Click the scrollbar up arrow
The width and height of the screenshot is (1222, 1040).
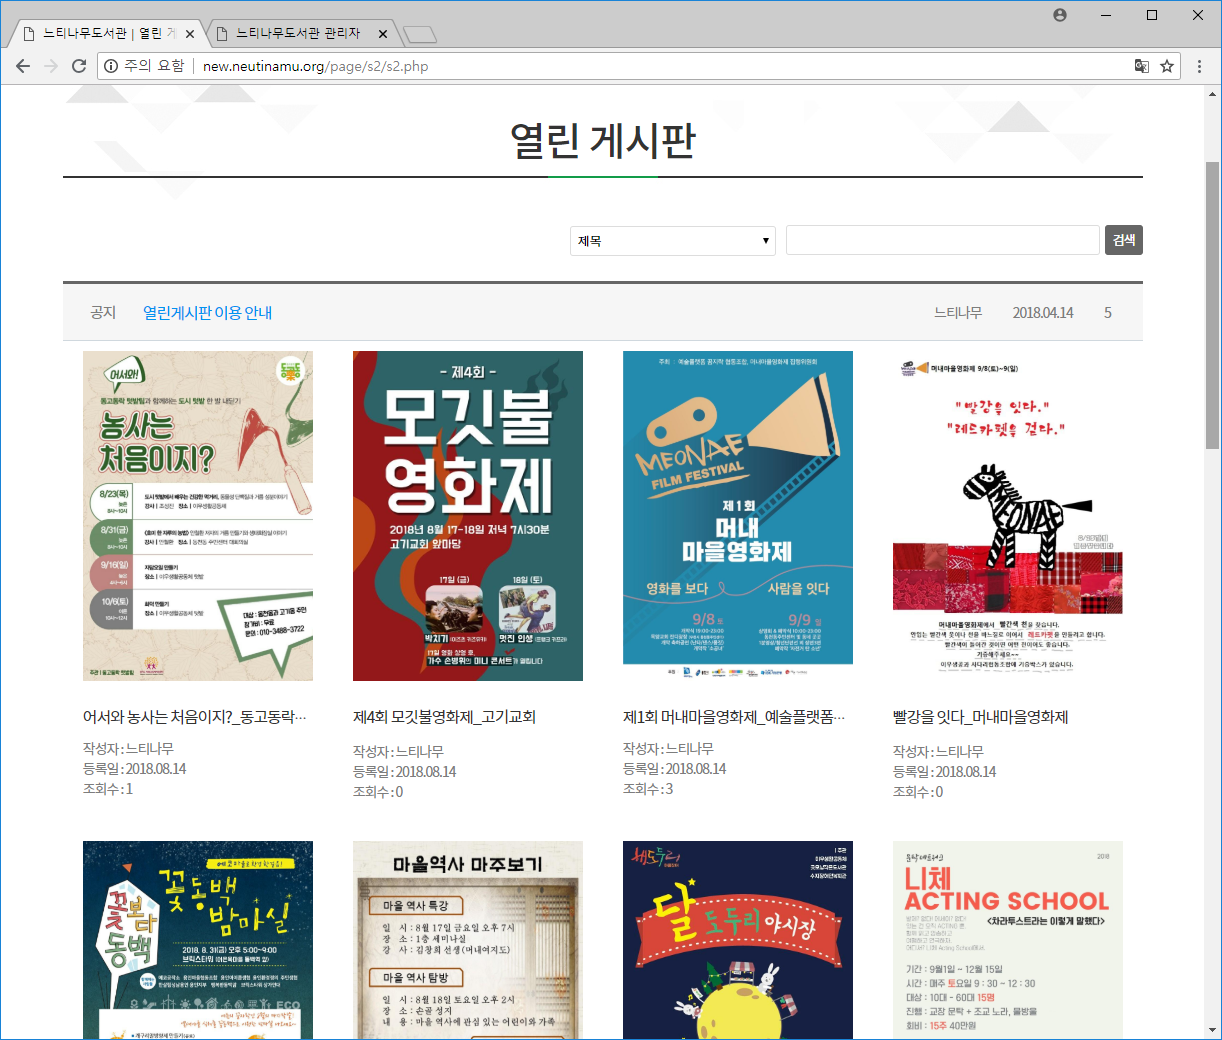pos(1213,93)
